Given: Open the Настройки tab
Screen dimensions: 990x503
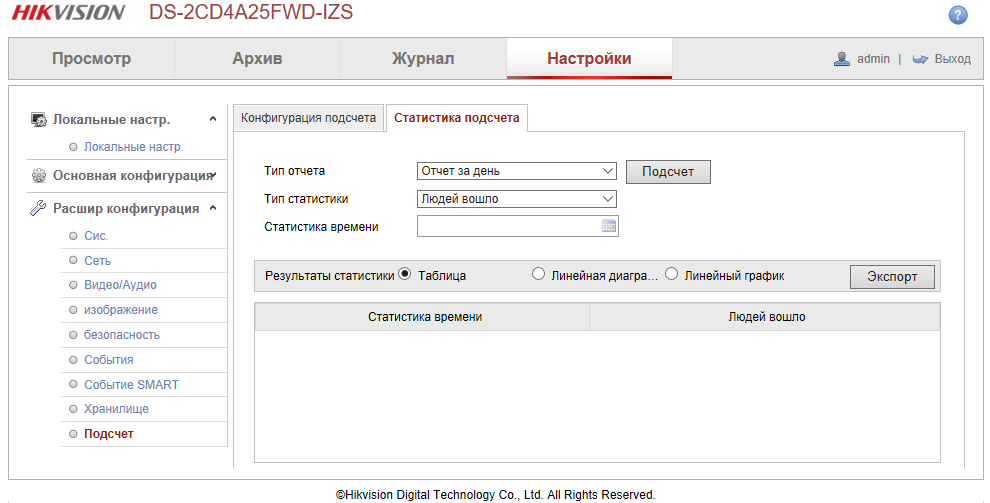Looking at the screenshot, I should click(x=589, y=58).
